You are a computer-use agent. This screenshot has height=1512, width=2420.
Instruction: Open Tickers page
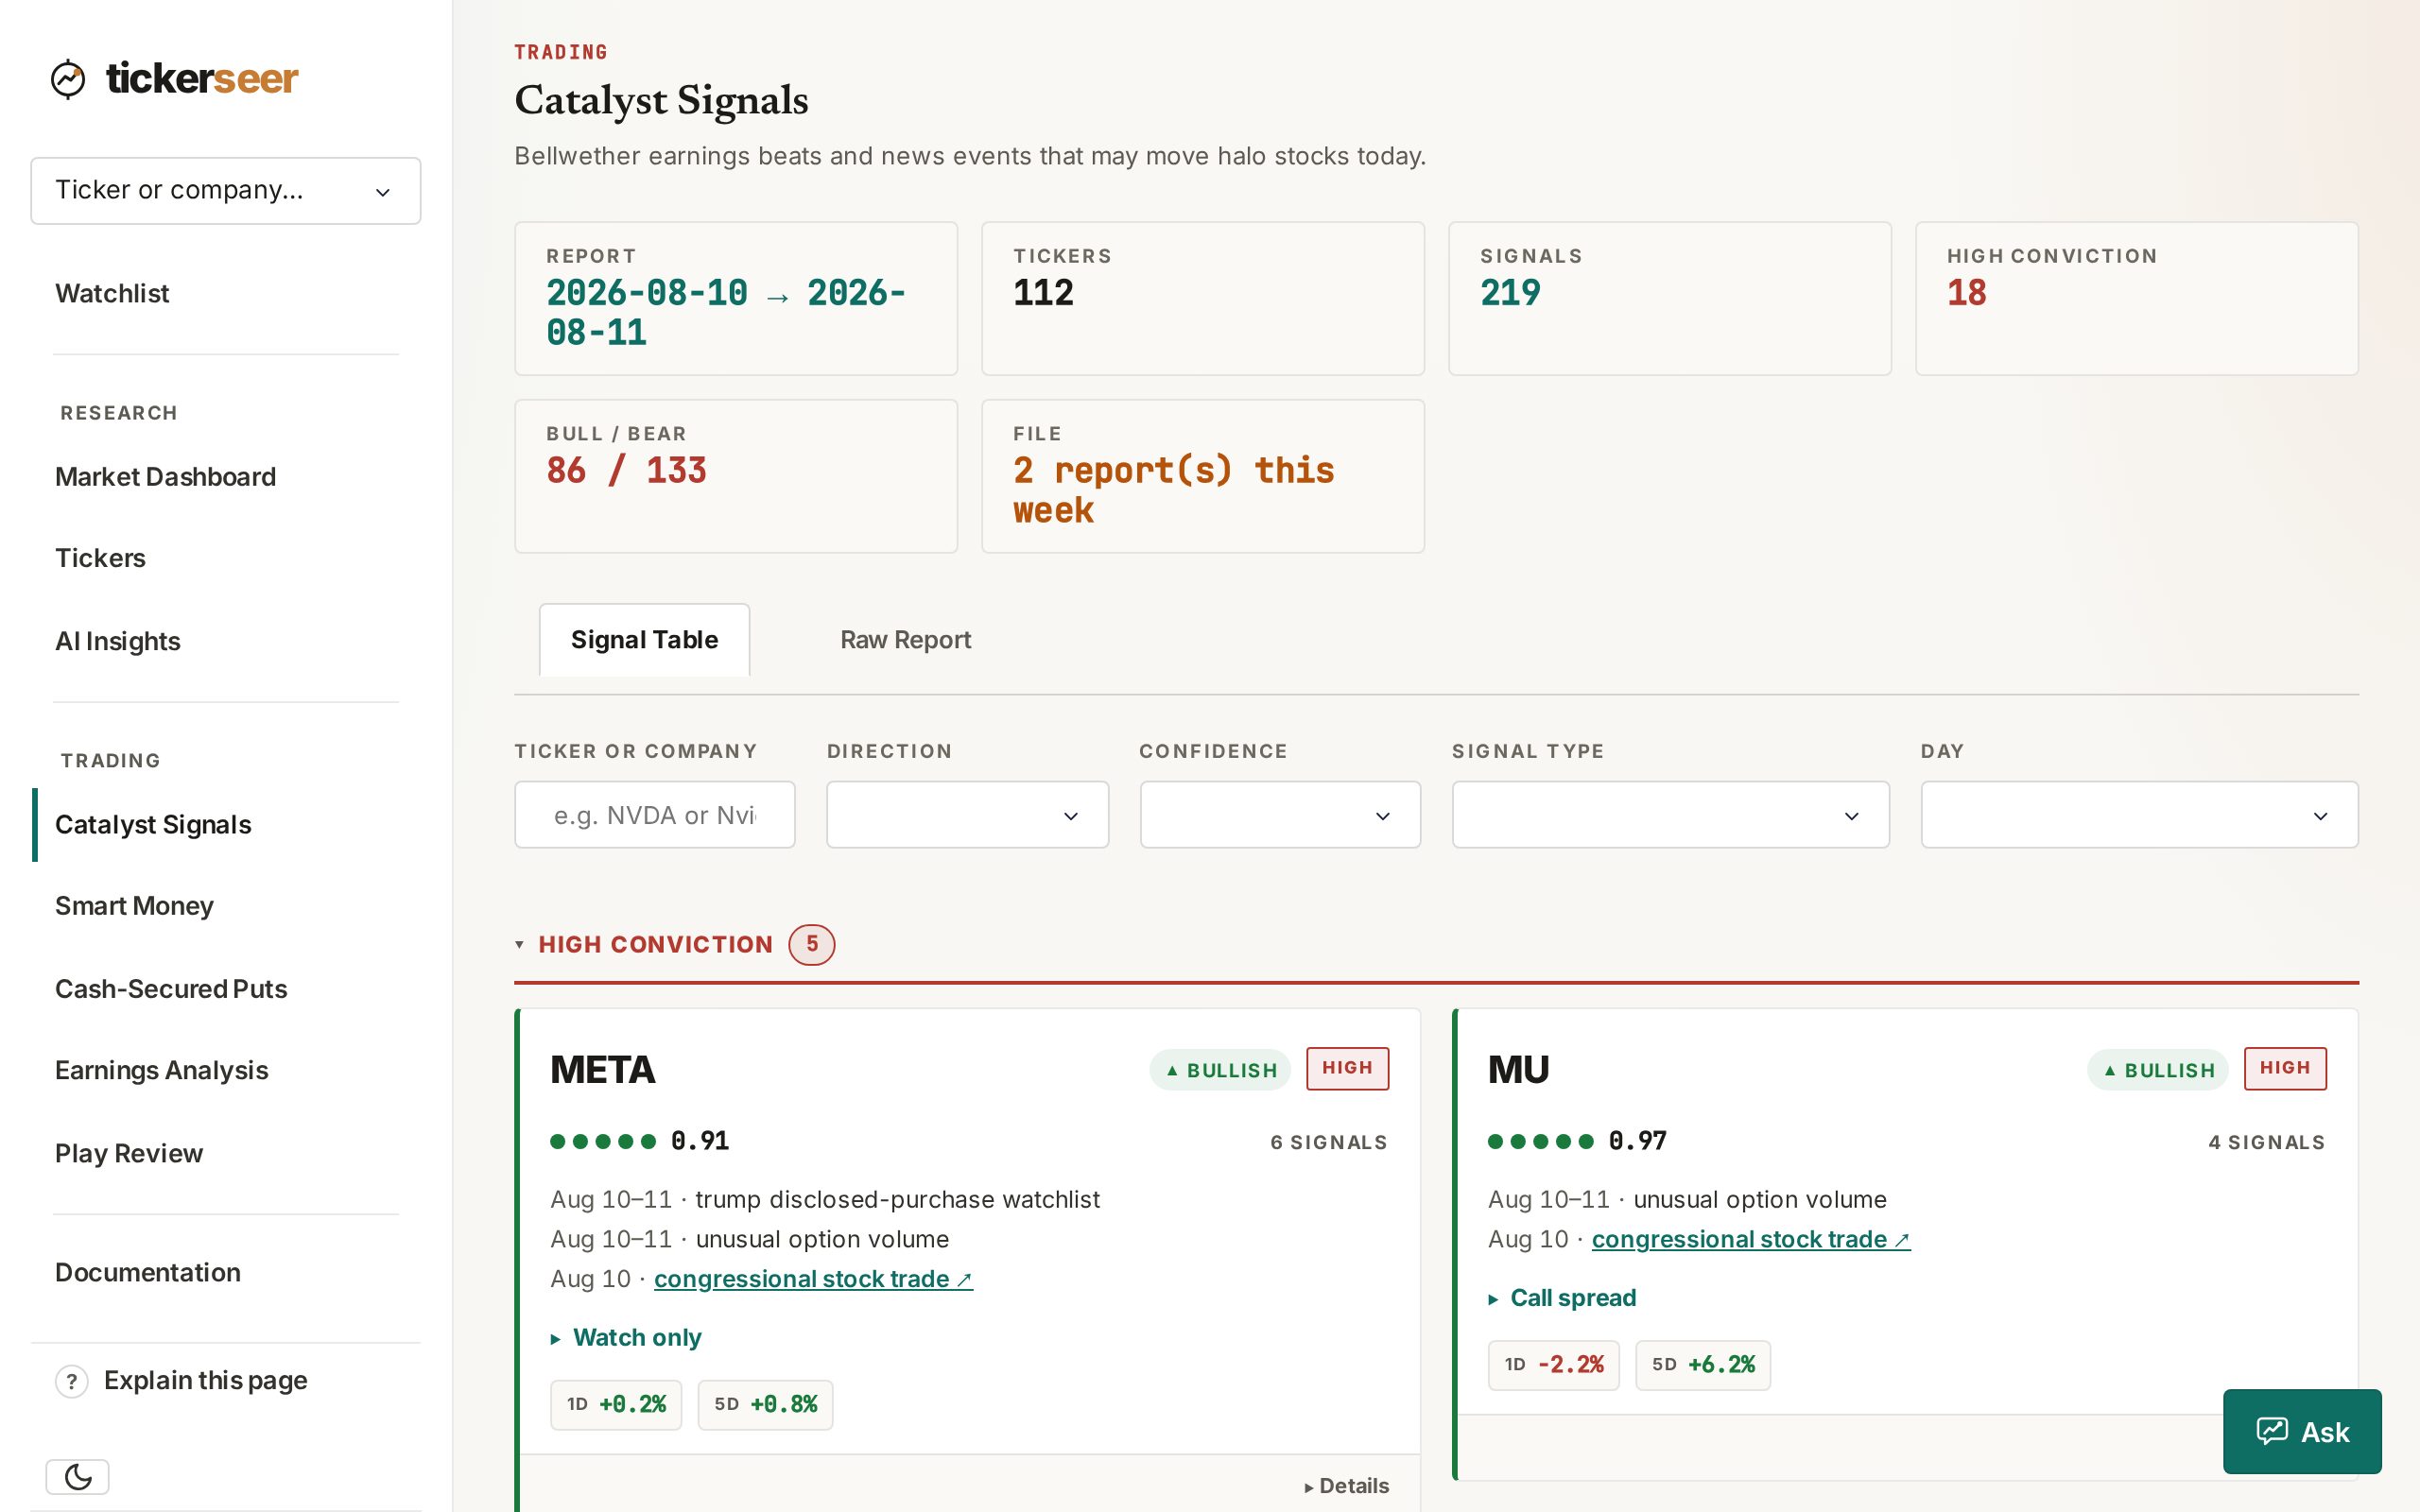tap(100, 558)
